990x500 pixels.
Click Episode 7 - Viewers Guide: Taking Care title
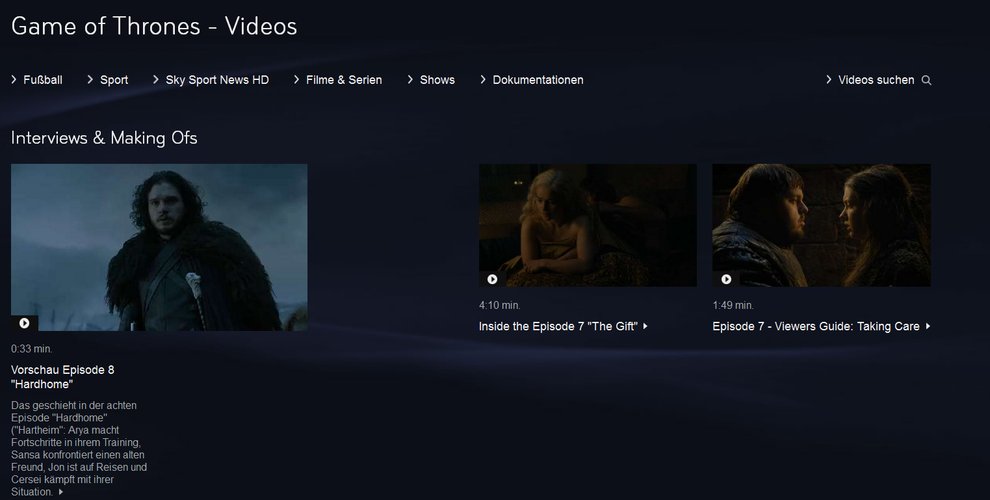click(816, 326)
